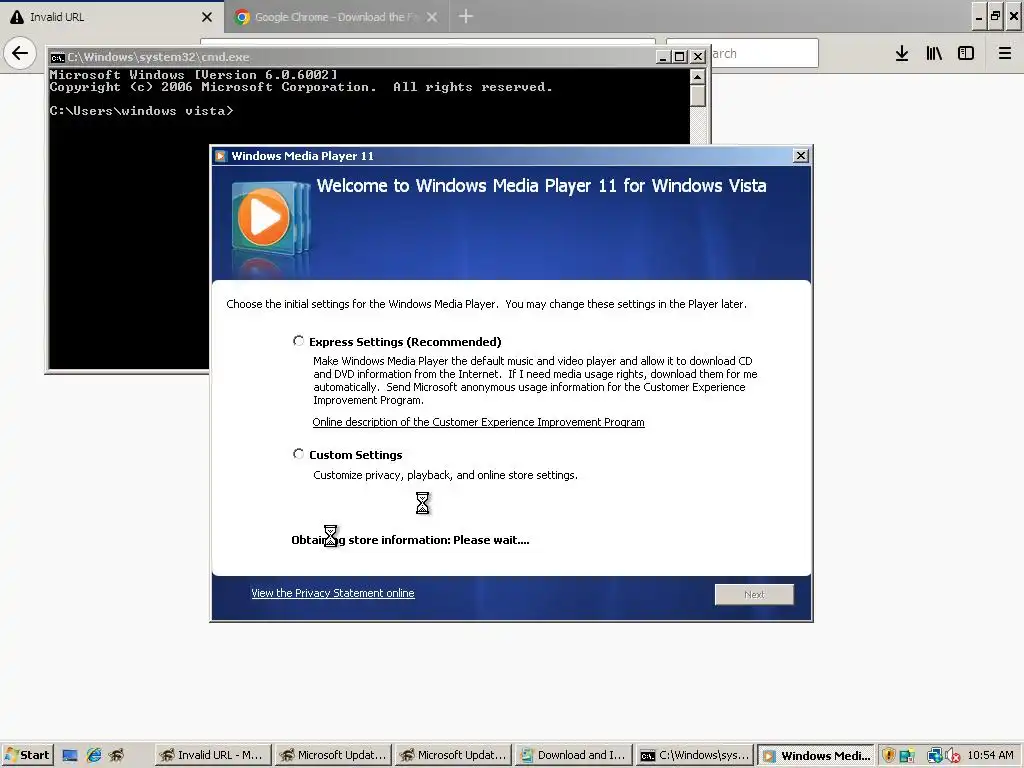
Task: Click Windows Media Player title bar icon
Action: pyautogui.click(x=221, y=155)
